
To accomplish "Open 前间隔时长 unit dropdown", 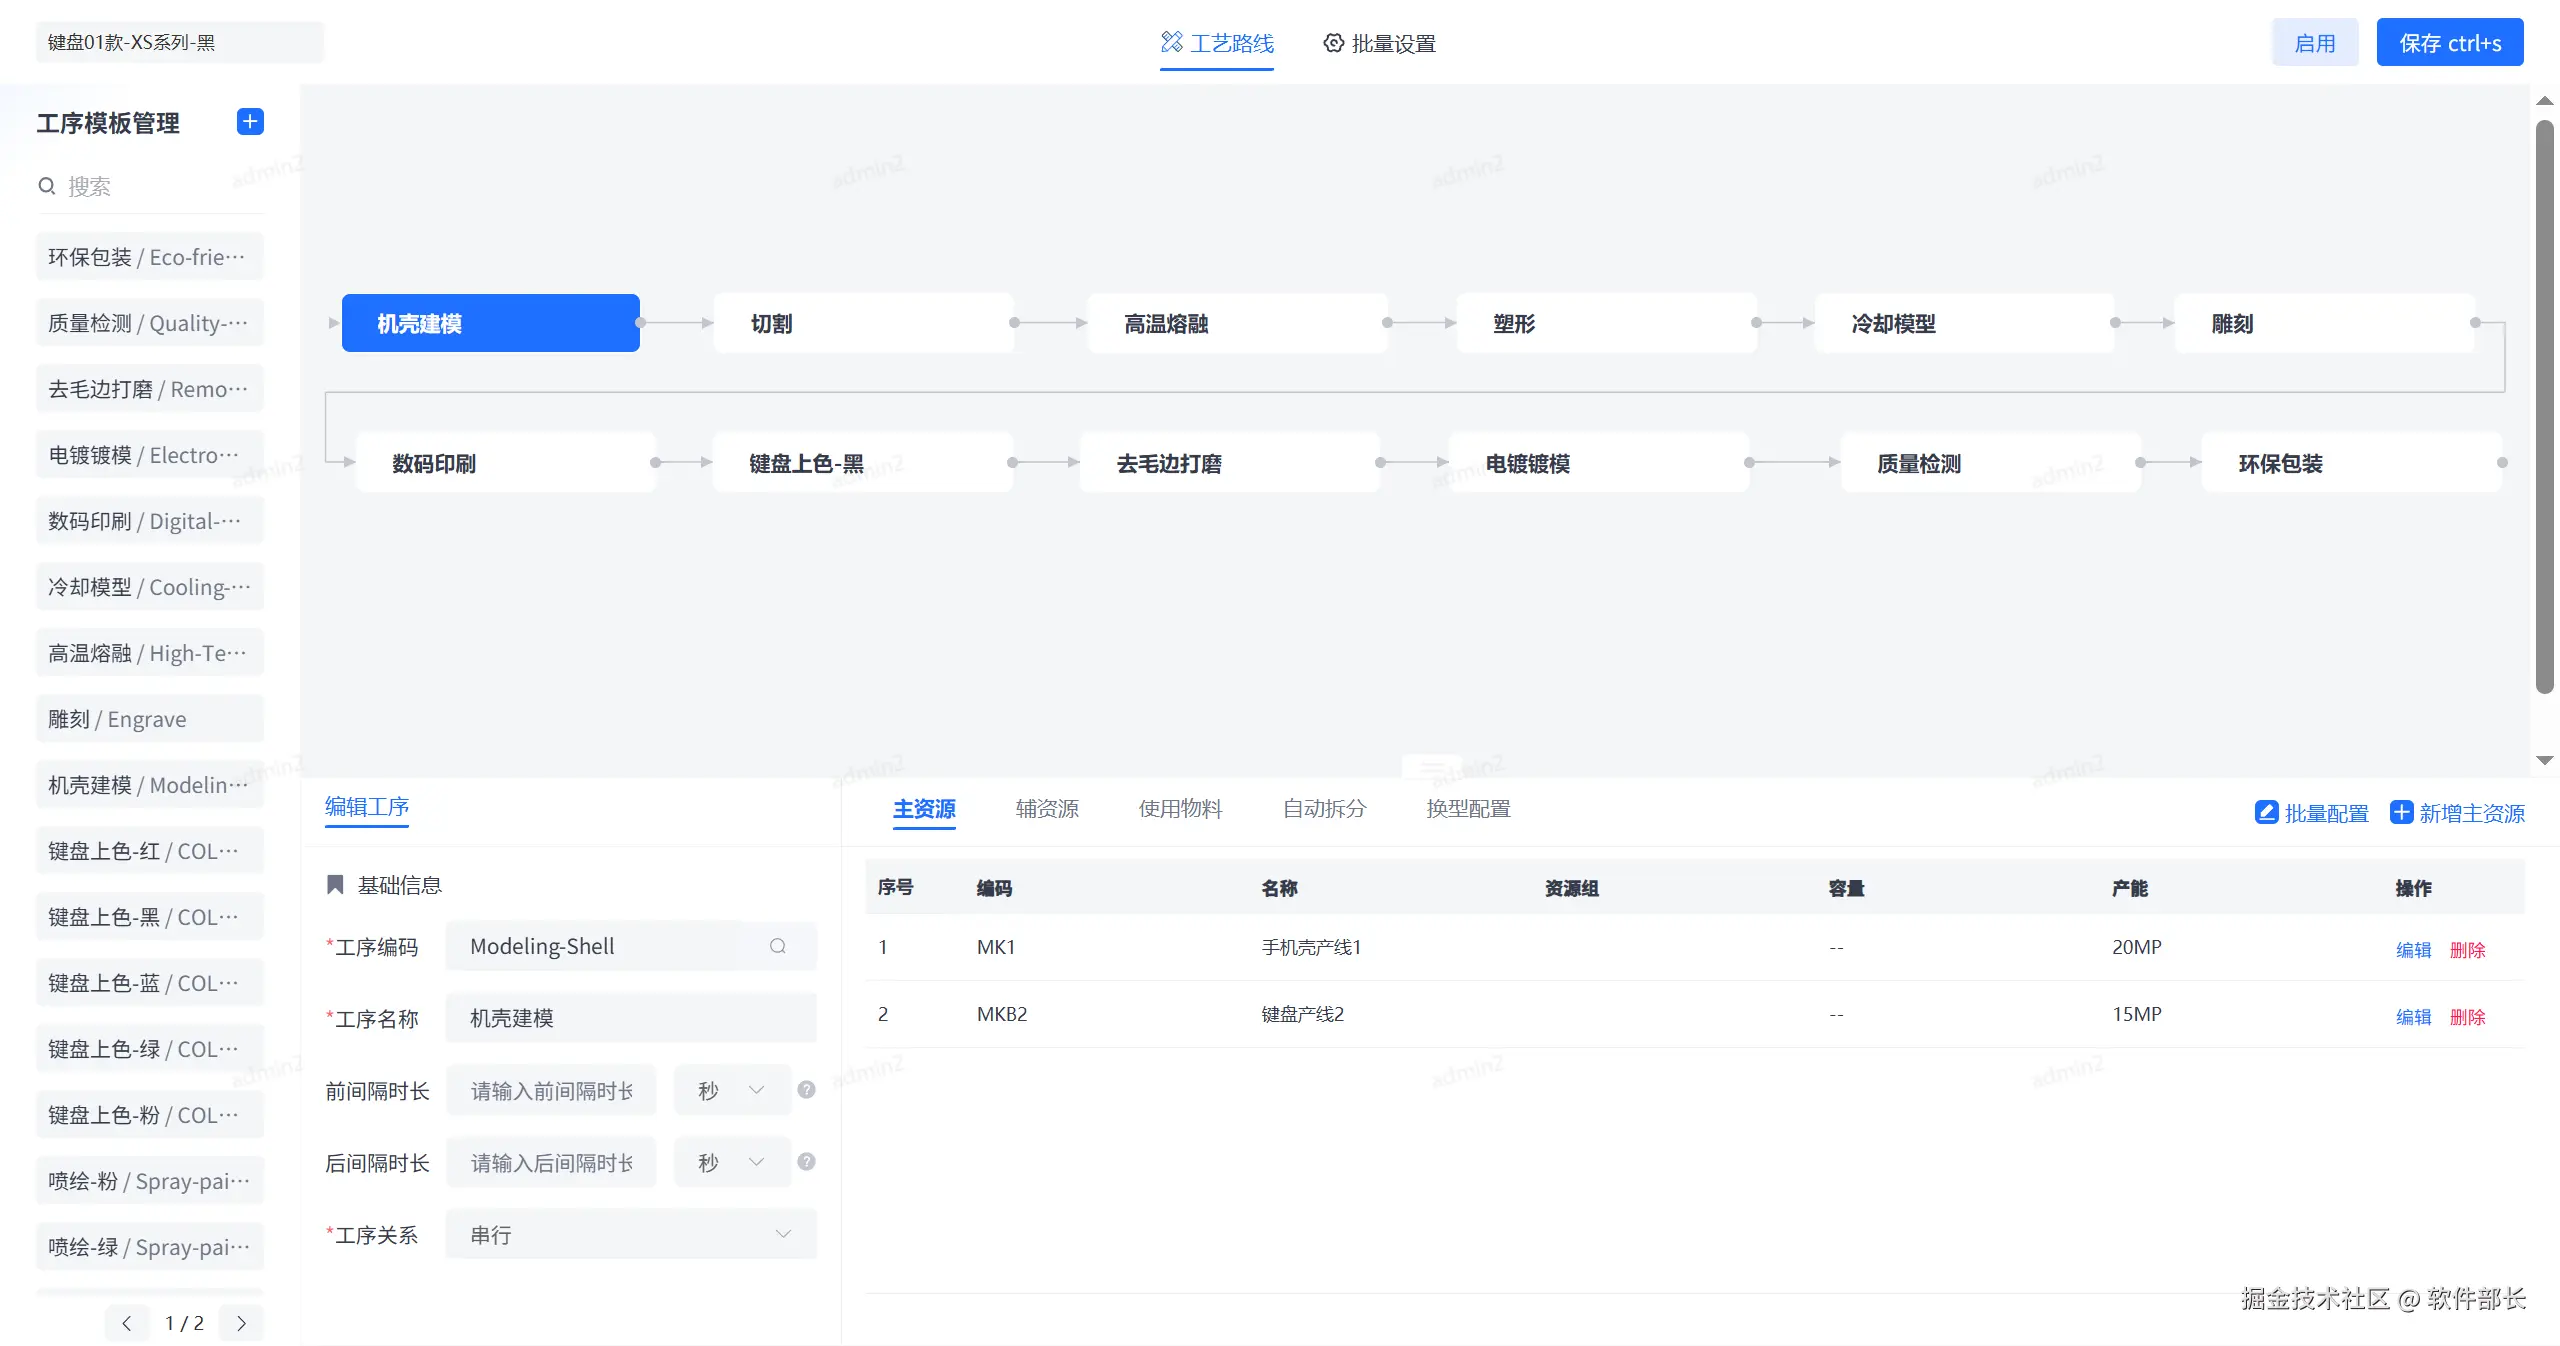I will point(732,1090).
